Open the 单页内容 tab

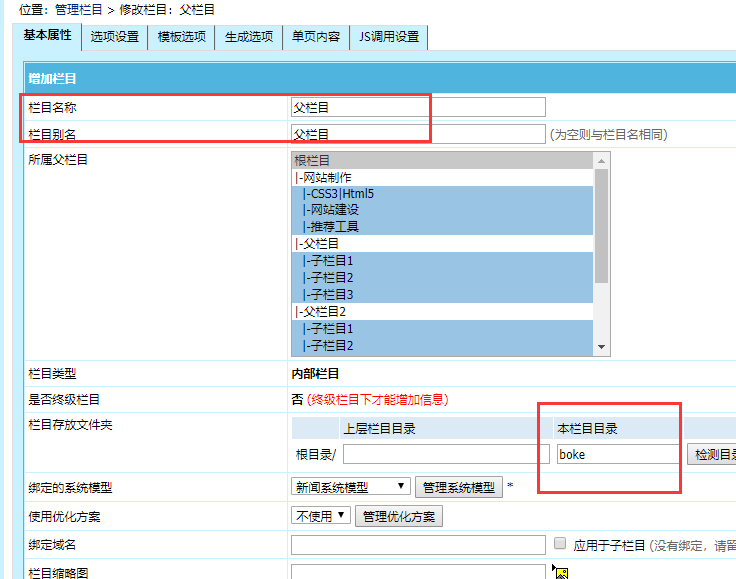315,37
